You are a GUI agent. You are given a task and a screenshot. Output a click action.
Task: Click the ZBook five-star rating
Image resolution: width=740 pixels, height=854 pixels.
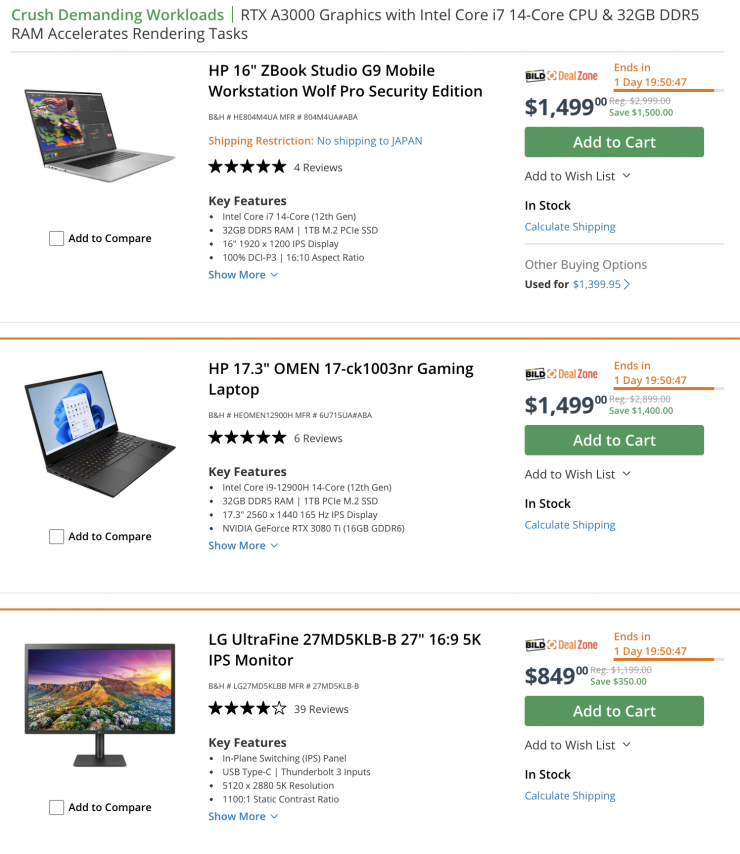pos(247,167)
